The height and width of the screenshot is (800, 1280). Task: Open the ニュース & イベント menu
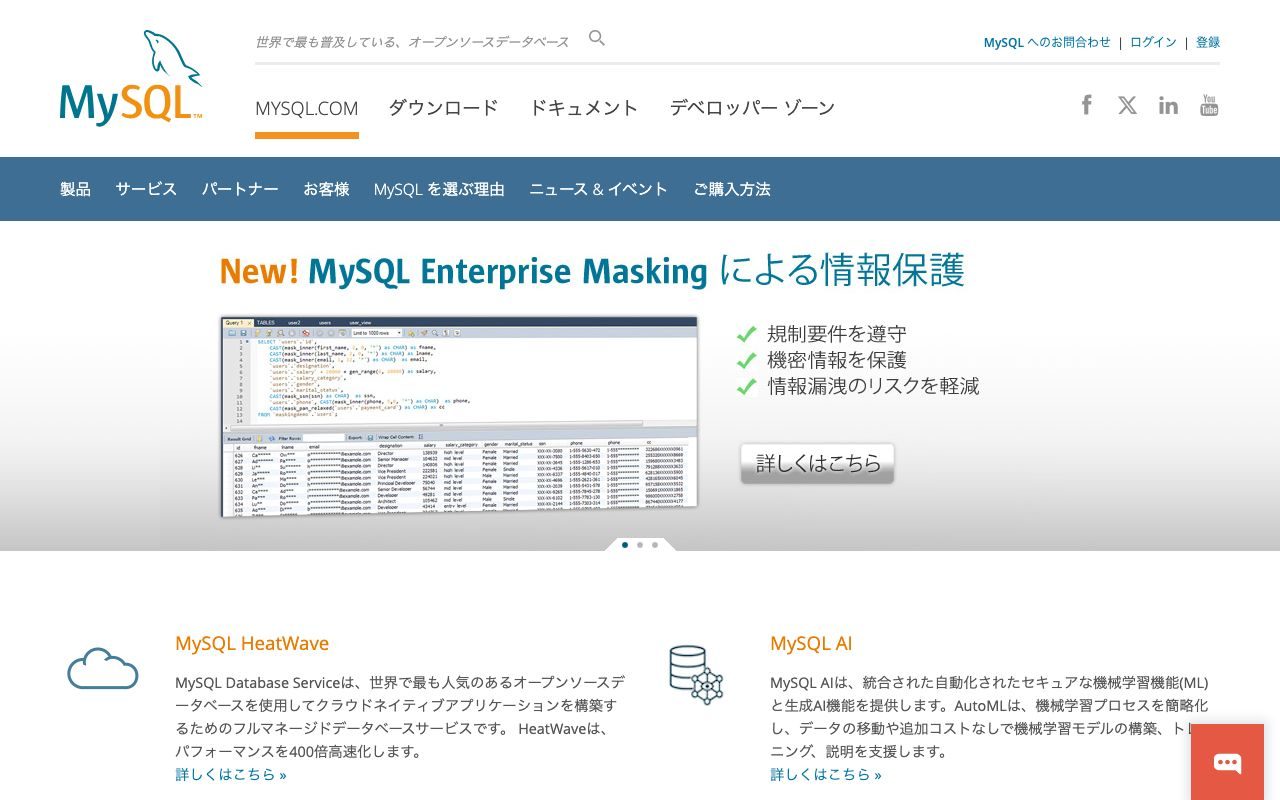(599, 189)
